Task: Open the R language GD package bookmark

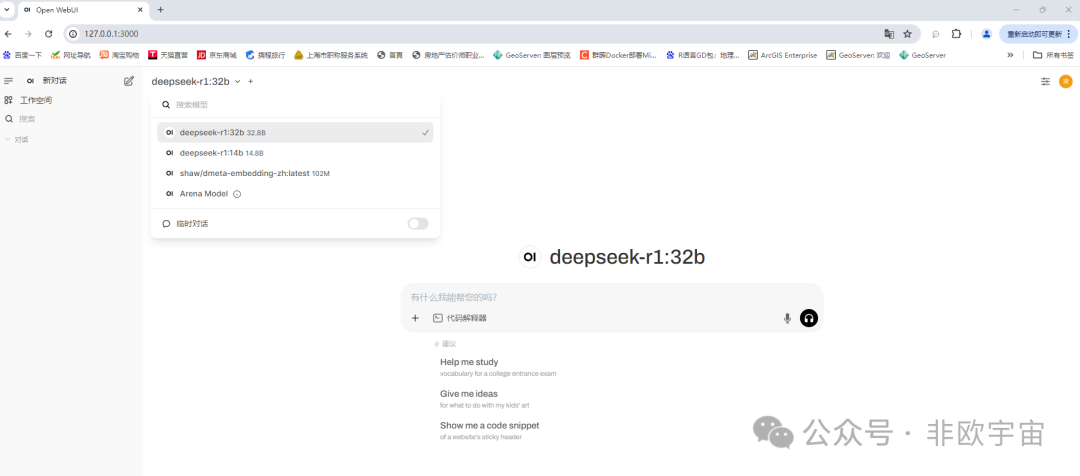Action: (703, 55)
